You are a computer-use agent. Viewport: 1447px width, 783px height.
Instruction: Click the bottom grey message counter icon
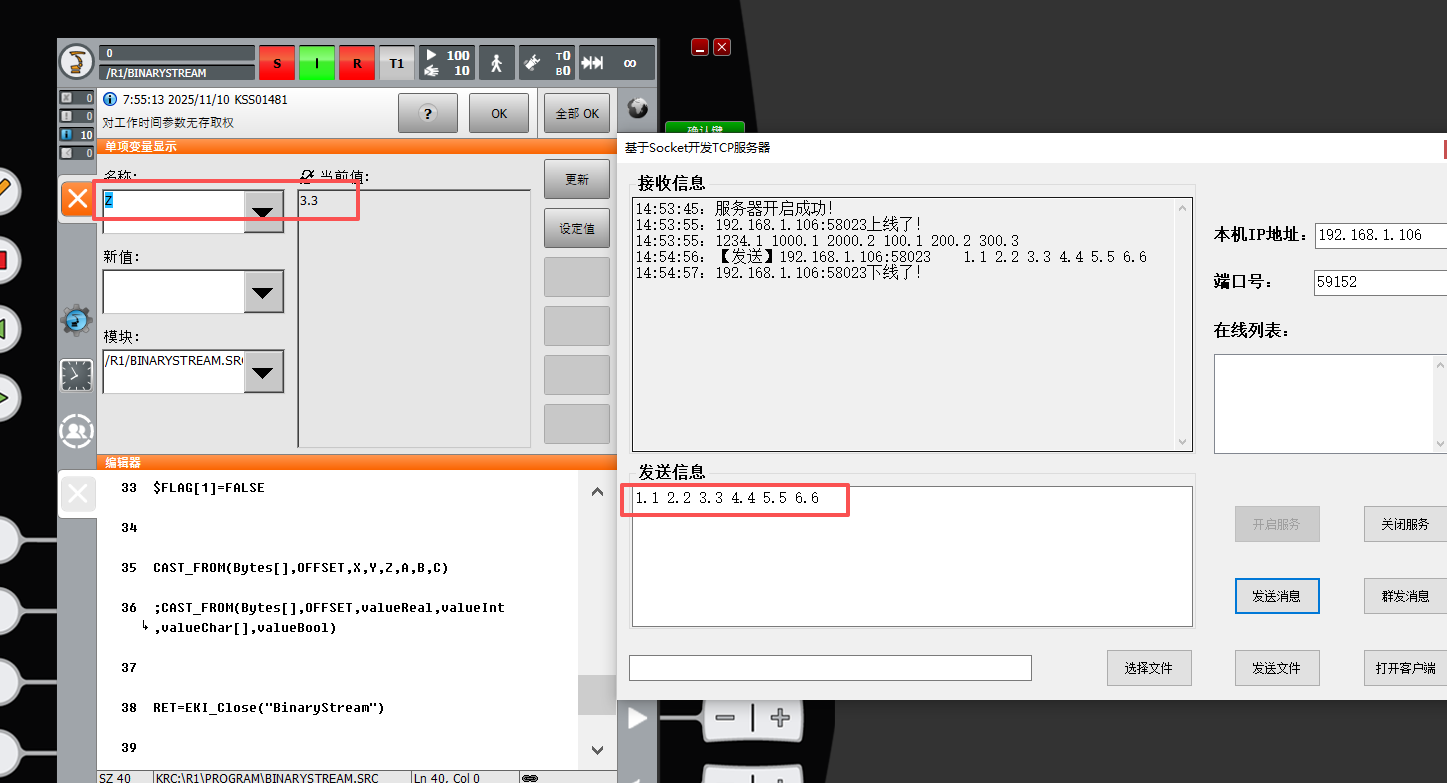pyautogui.click(x=77, y=153)
